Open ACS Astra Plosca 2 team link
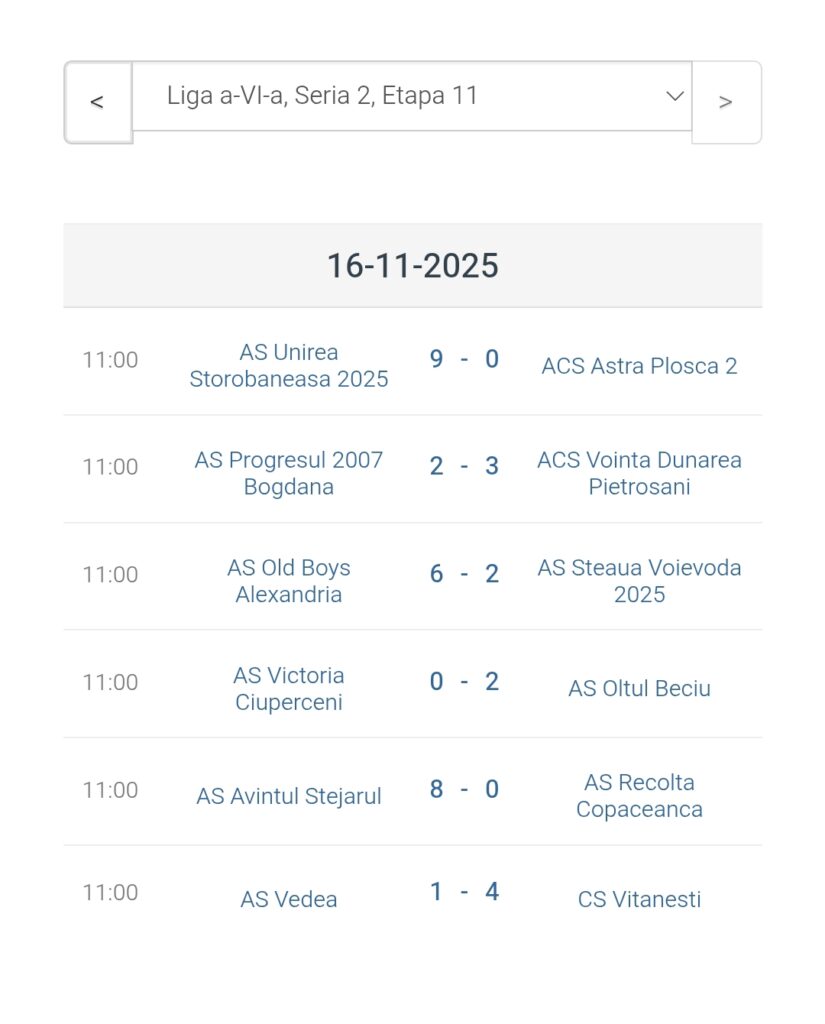825x1024 pixels. tap(639, 366)
